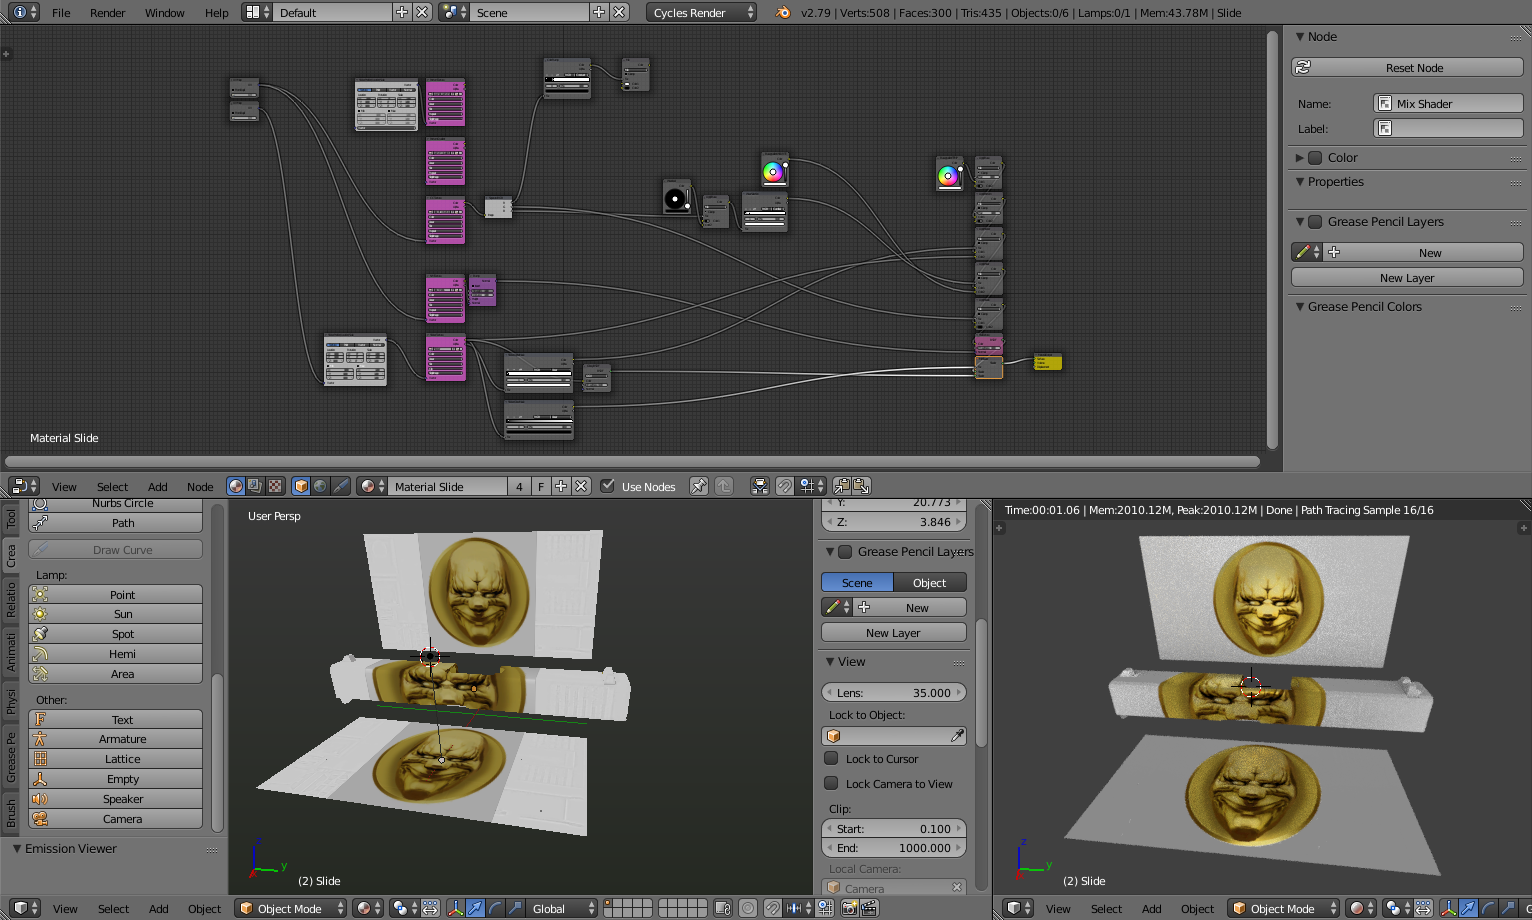This screenshot has height=920, width=1532.
Task: Enable Lock to Cursor checkbox
Action: click(x=831, y=758)
